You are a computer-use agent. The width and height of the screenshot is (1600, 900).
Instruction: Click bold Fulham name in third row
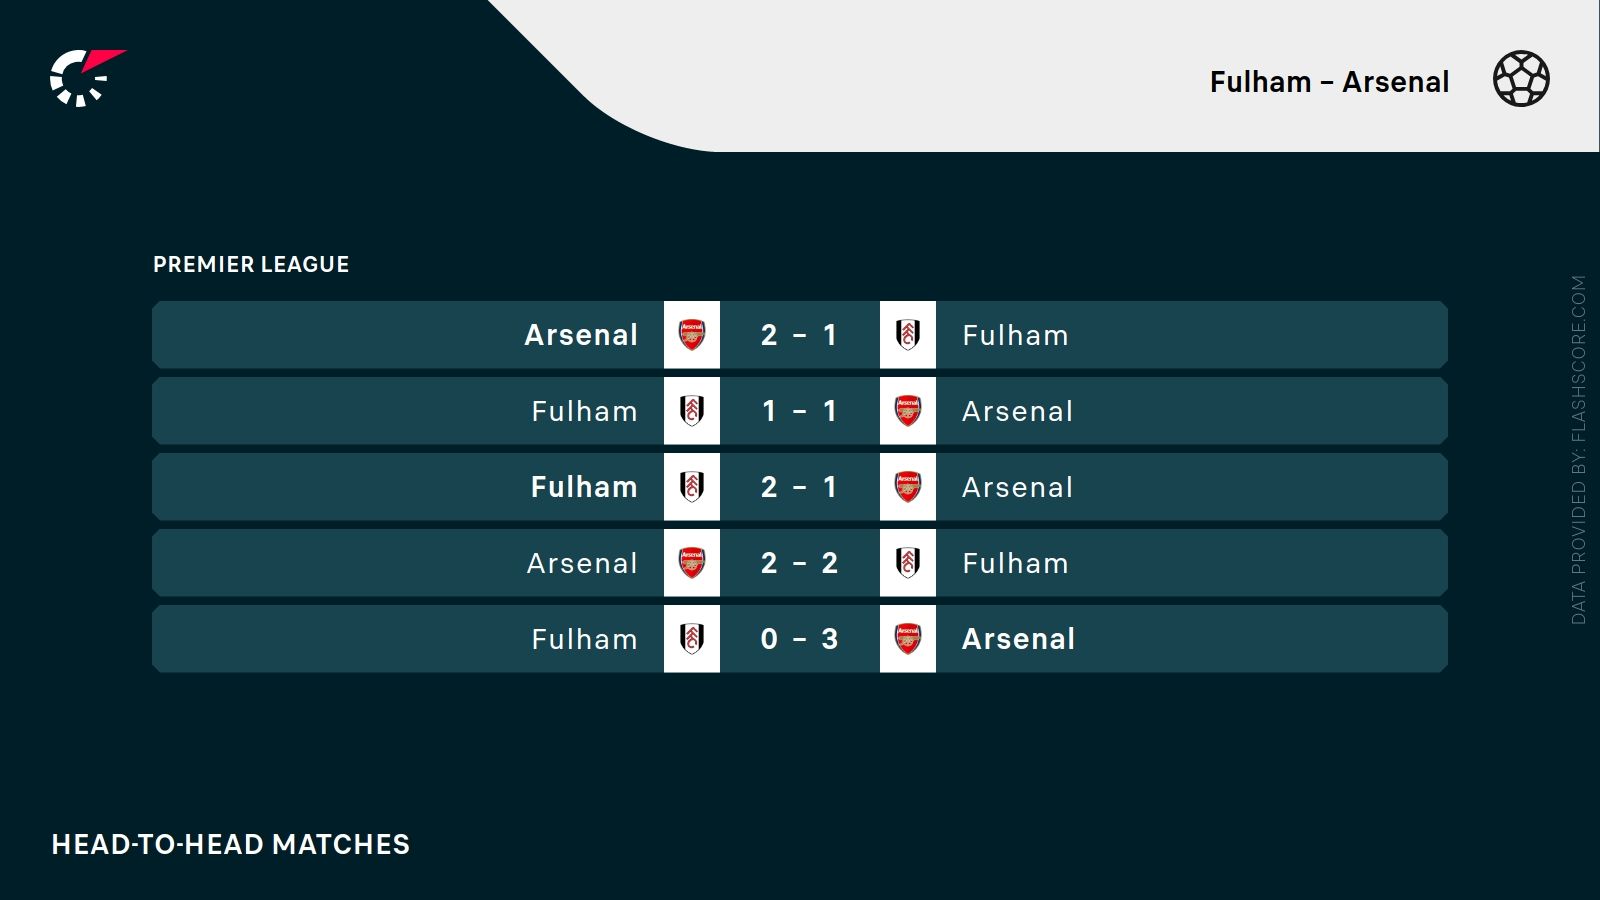[584, 487]
